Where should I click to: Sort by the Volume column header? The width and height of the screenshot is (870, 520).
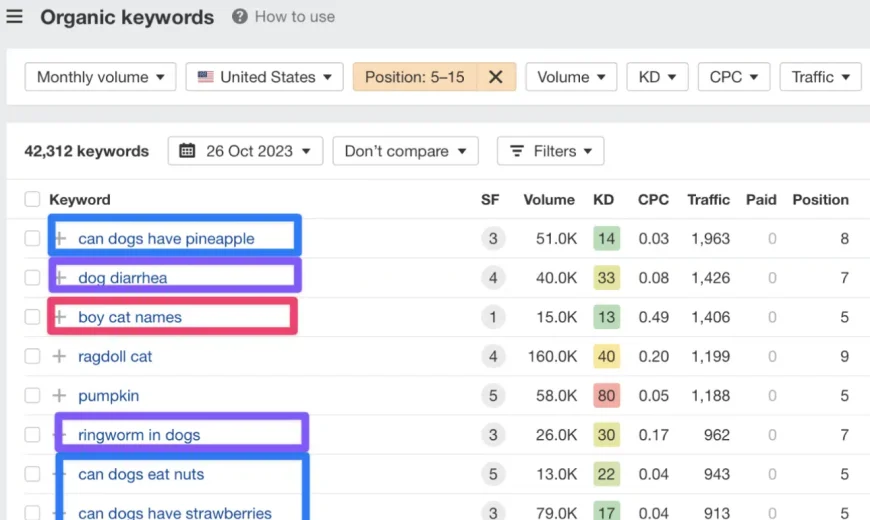pos(549,200)
